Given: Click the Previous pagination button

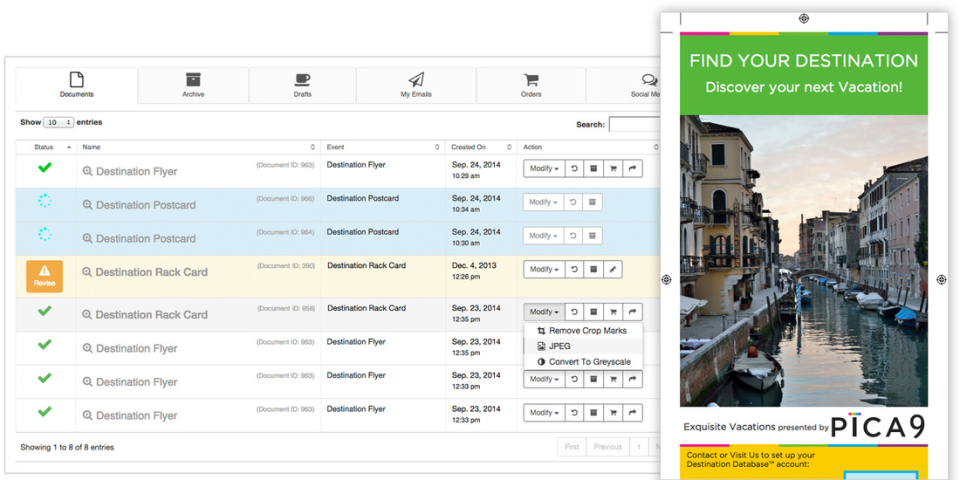Looking at the screenshot, I should coord(607,447).
